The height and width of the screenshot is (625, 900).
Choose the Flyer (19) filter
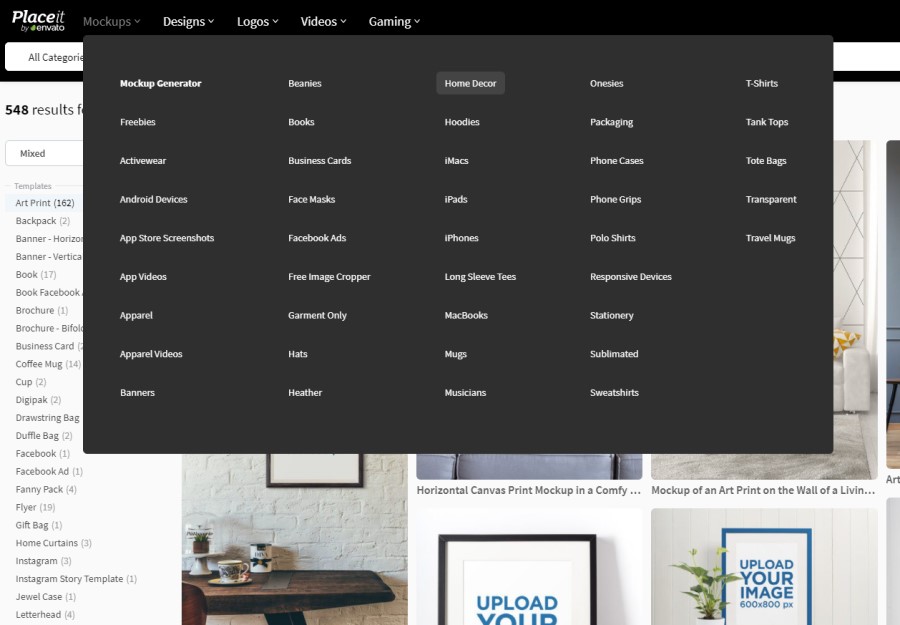click(35, 507)
